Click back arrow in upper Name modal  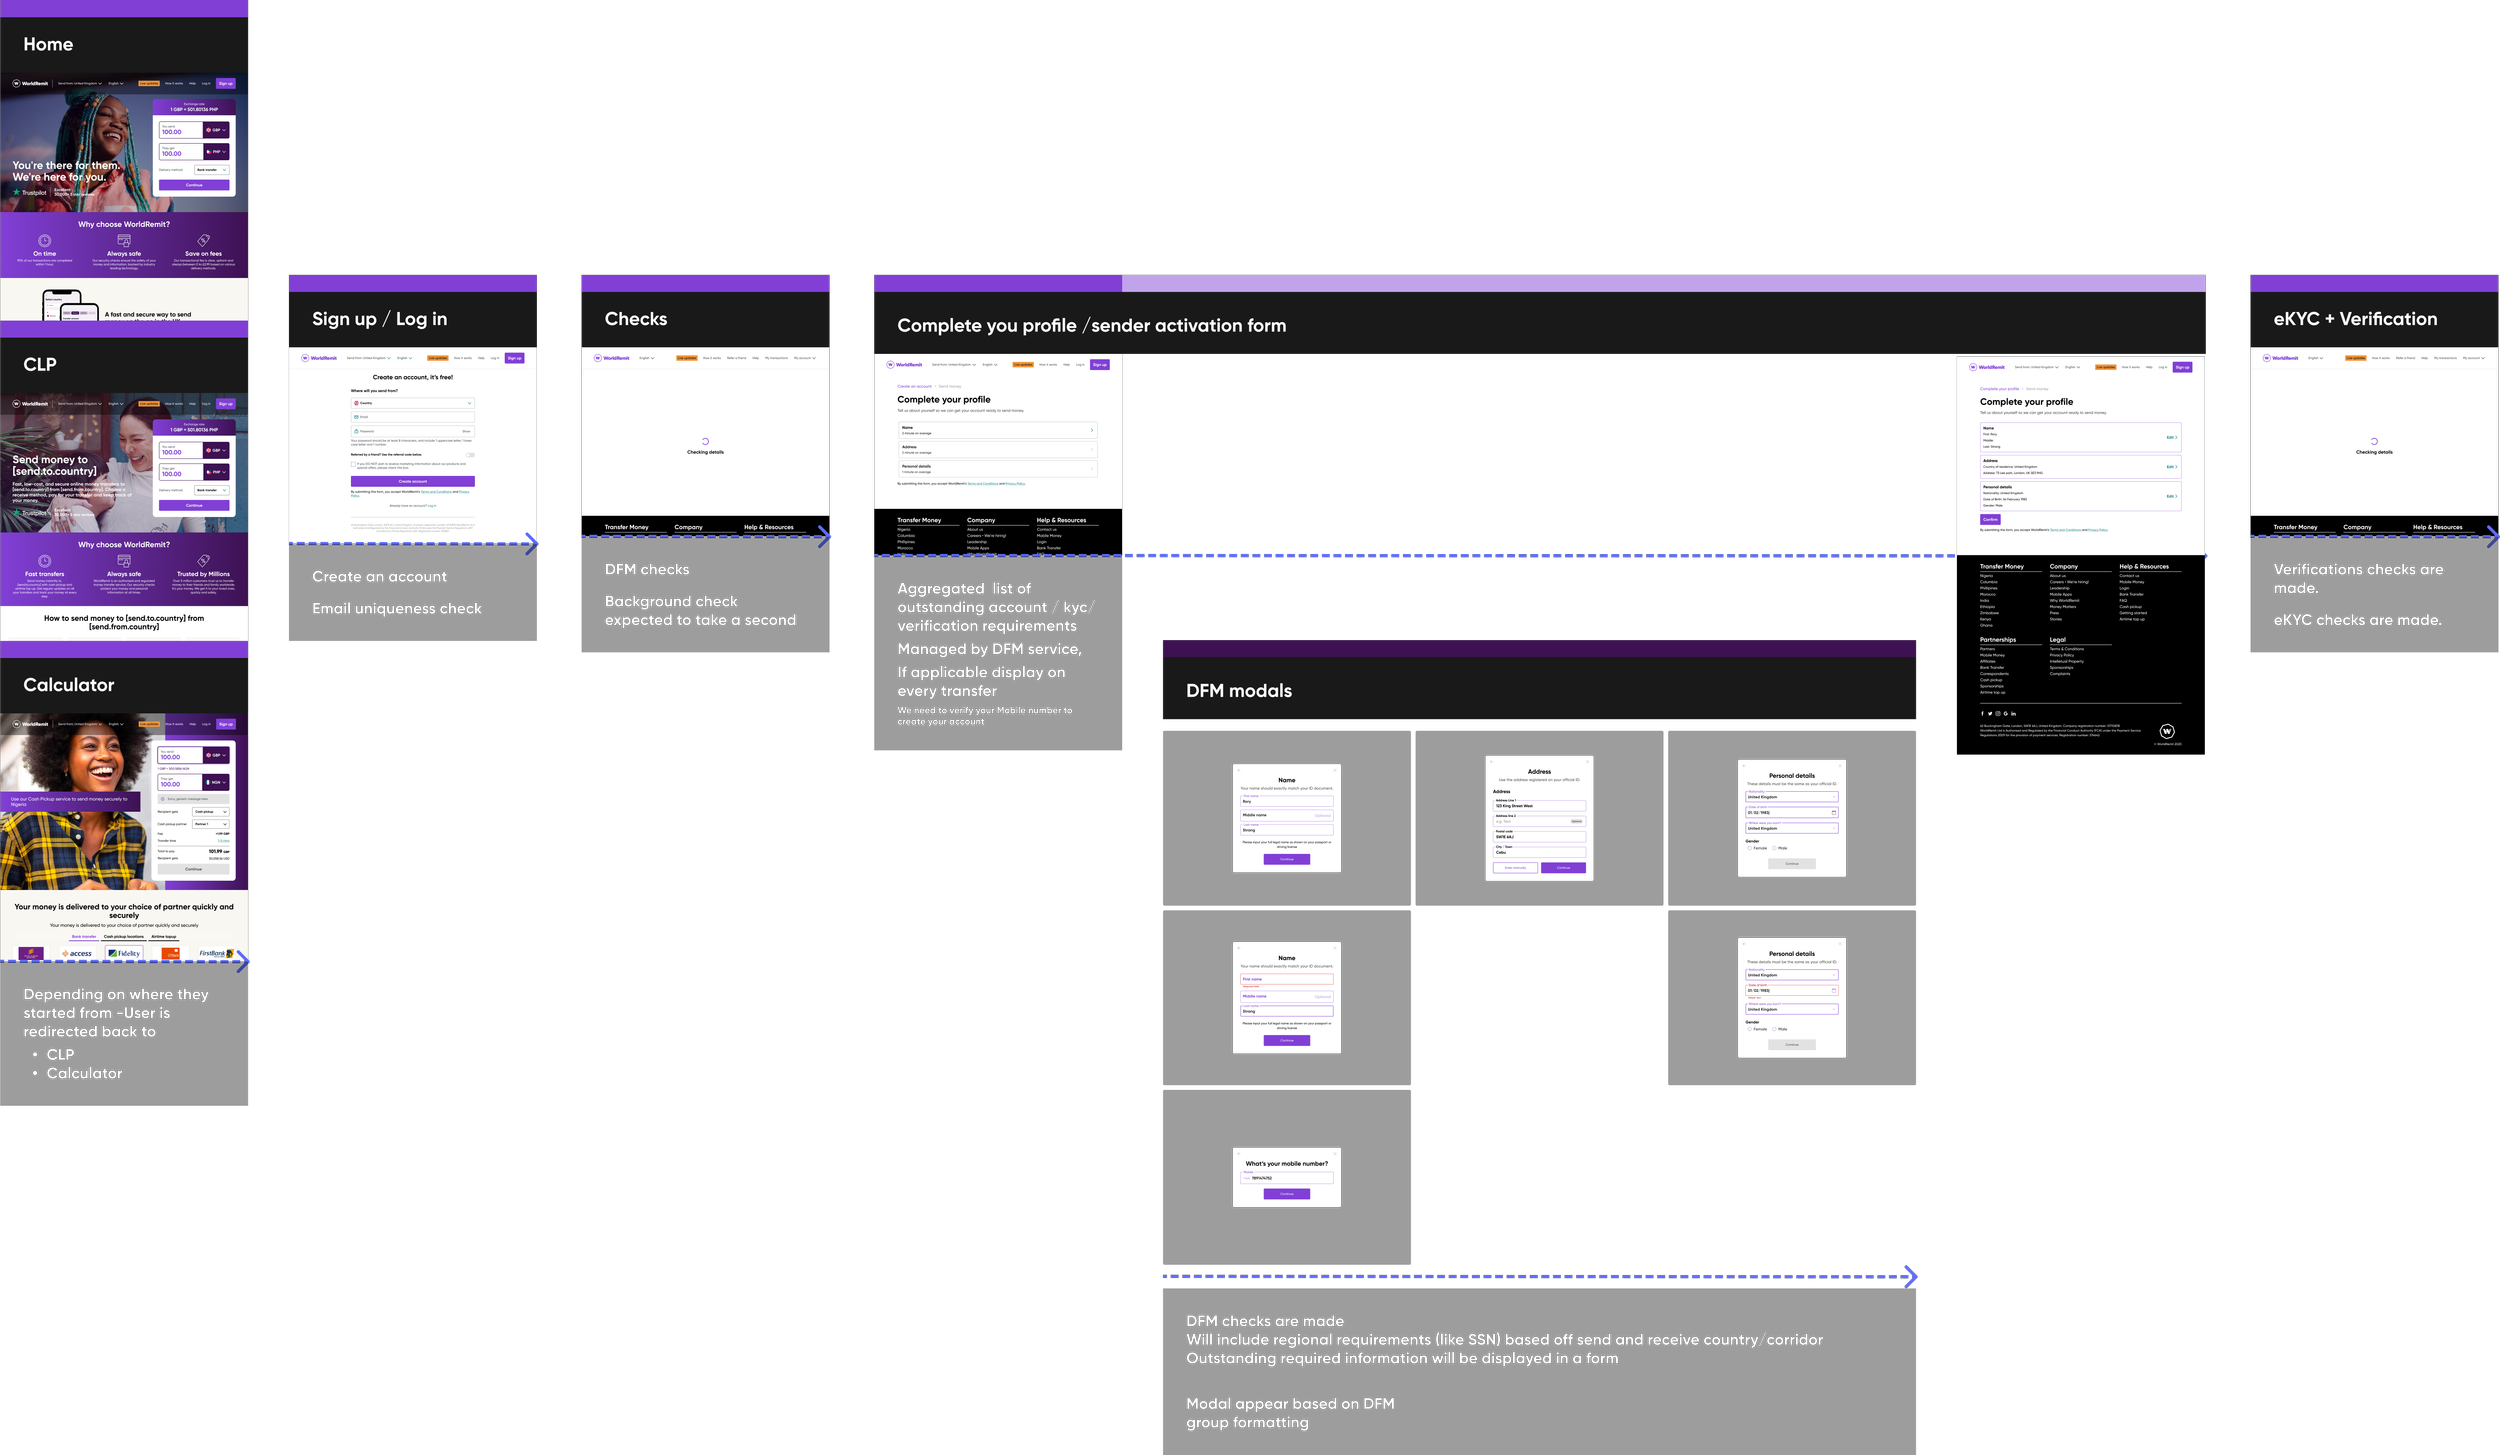[1239, 770]
